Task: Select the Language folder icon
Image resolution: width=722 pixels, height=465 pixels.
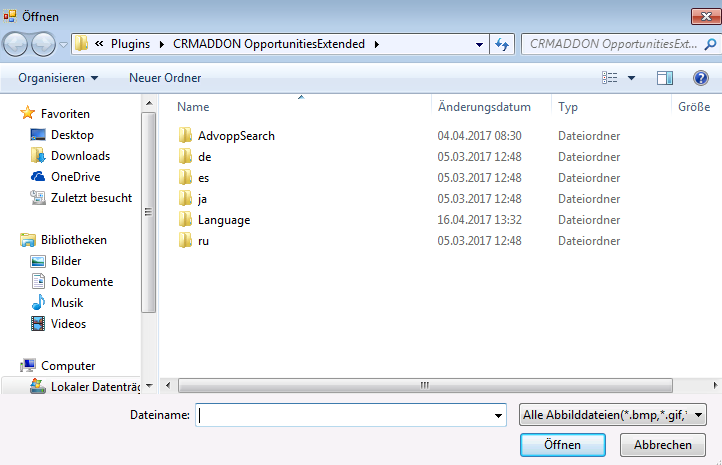Action: click(185, 220)
